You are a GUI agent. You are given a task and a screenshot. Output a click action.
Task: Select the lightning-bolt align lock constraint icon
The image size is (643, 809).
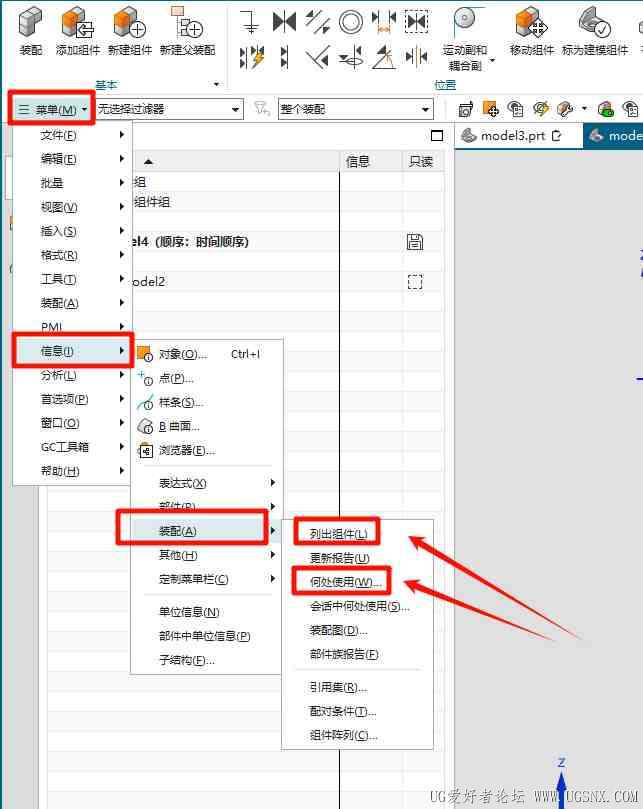(252, 57)
